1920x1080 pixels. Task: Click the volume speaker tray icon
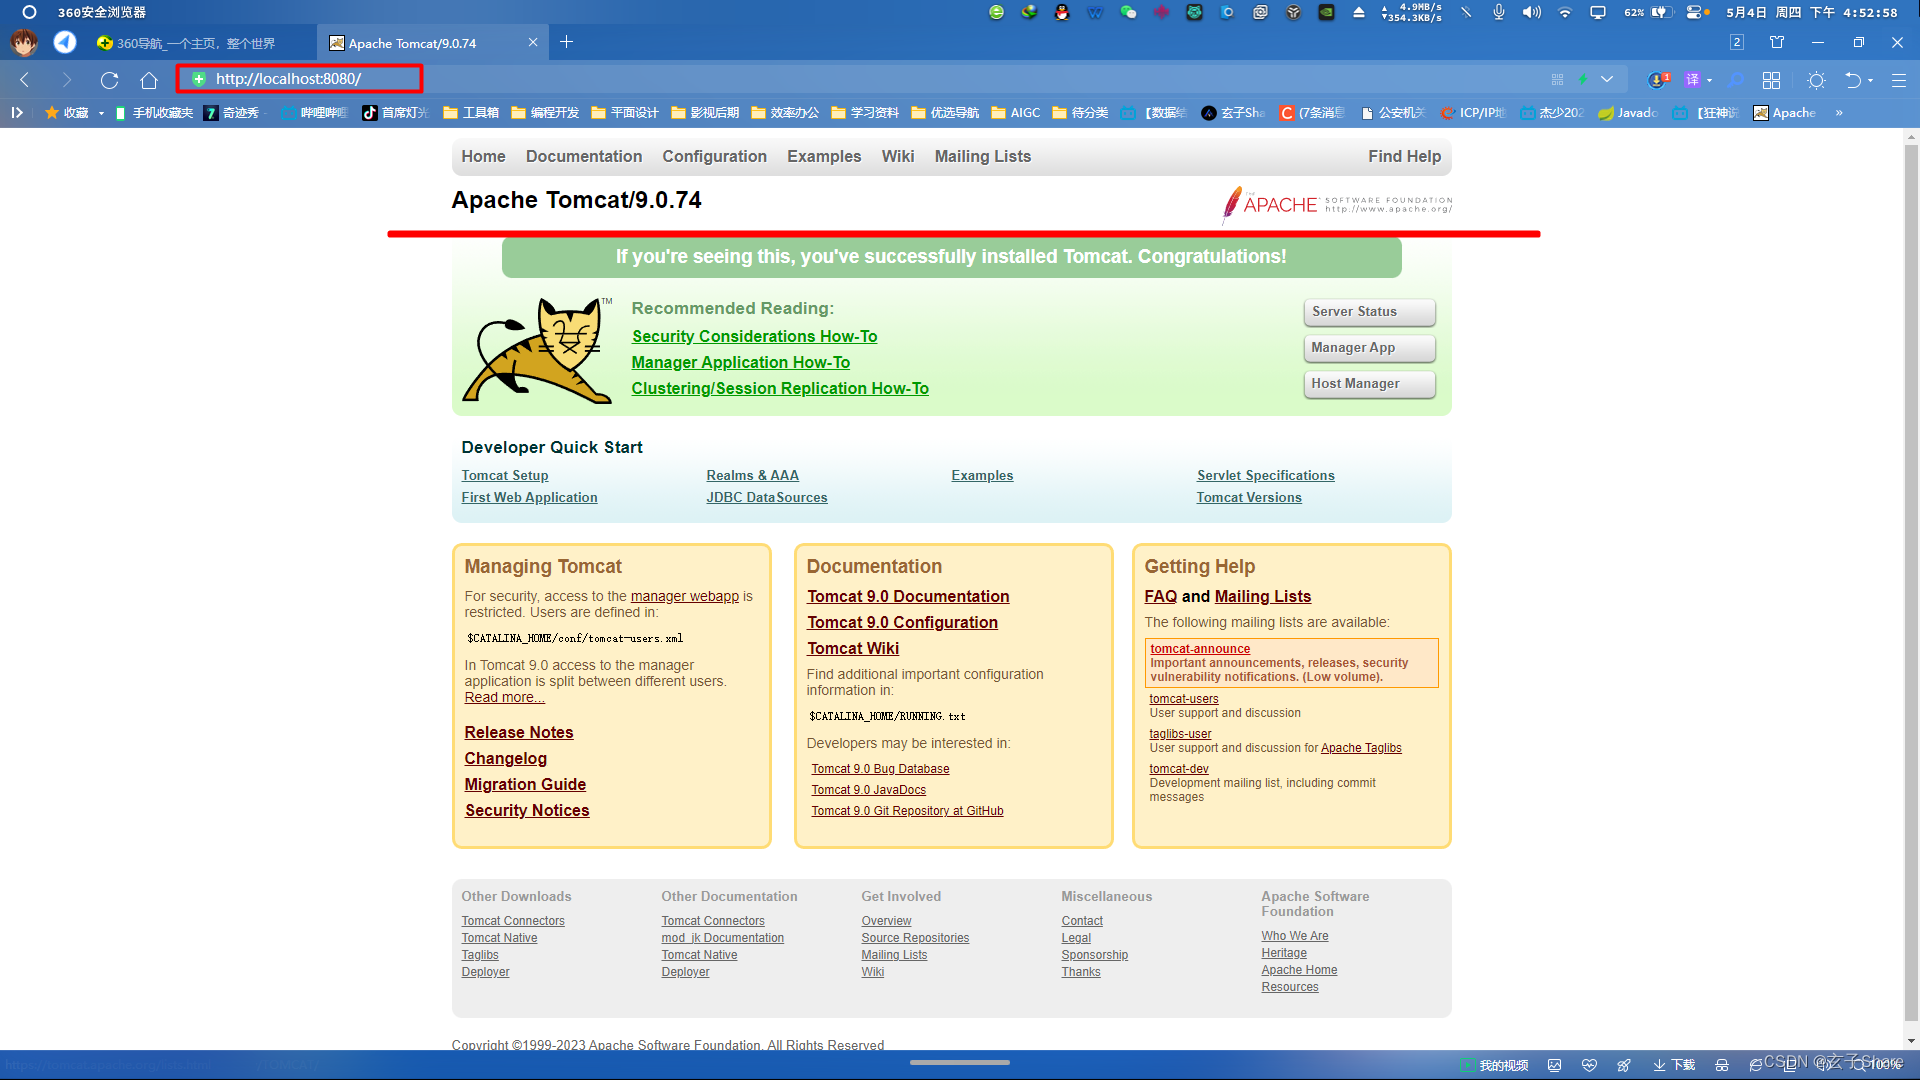click(1531, 12)
